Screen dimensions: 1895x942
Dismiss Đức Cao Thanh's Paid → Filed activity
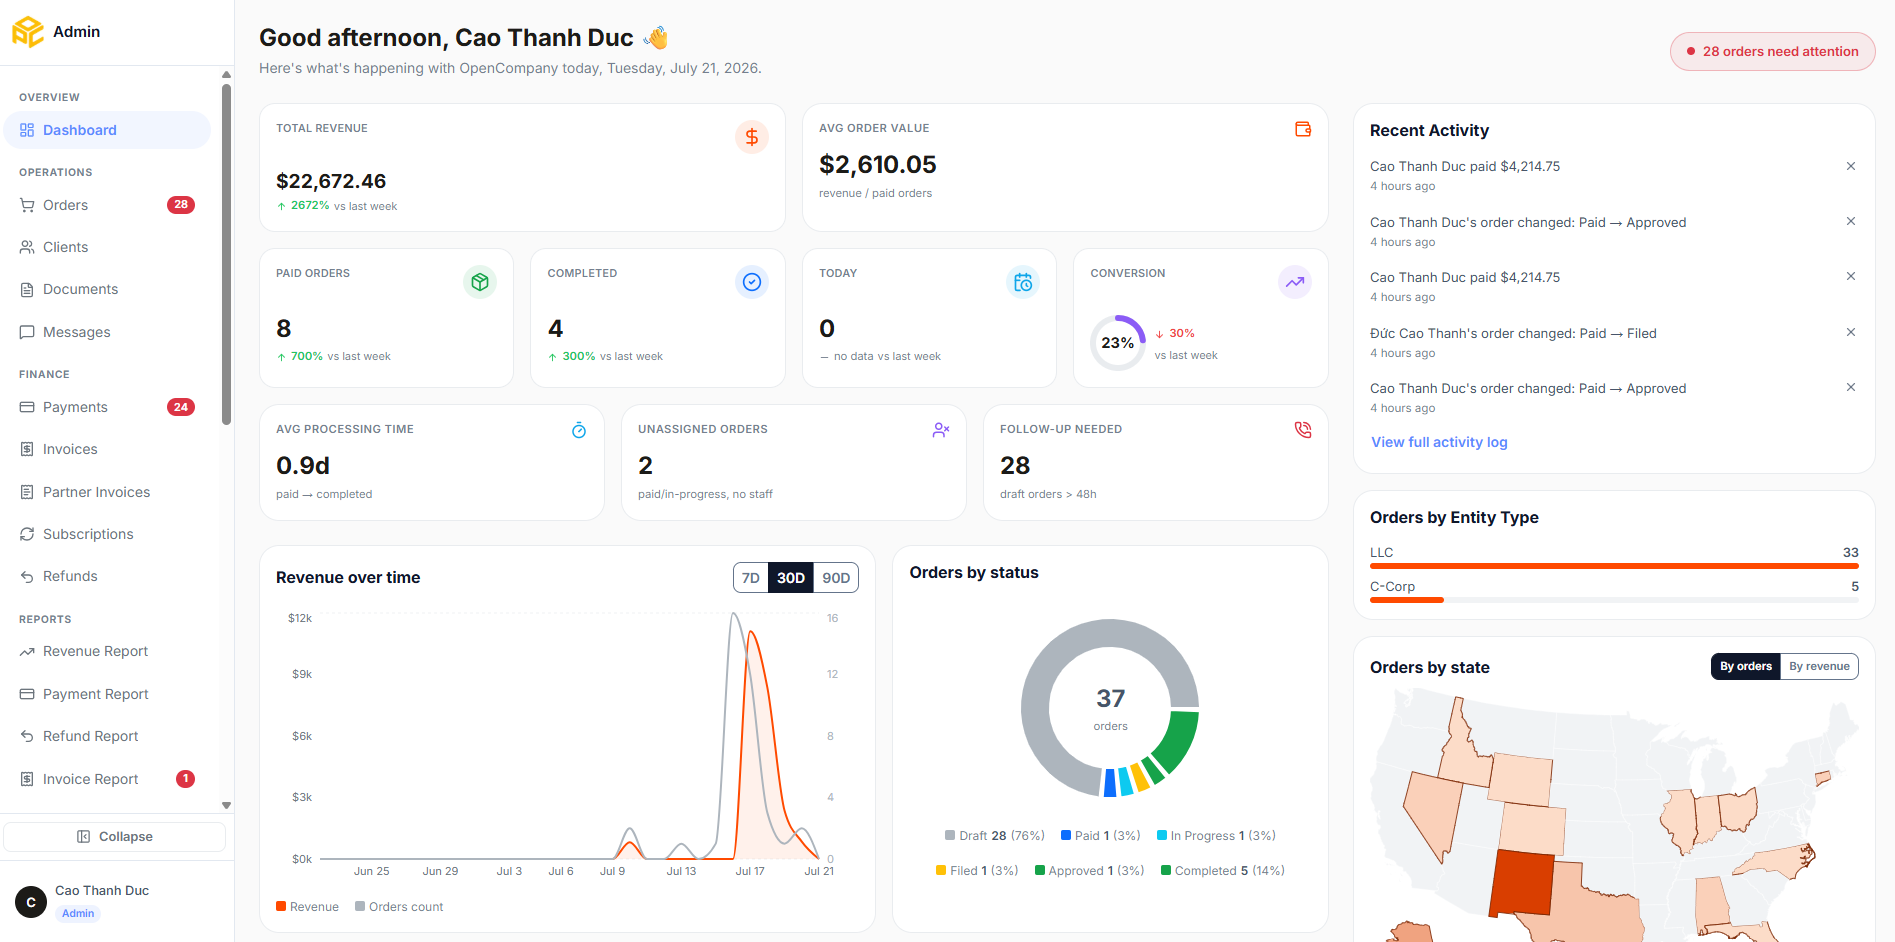tap(1851, 332)
